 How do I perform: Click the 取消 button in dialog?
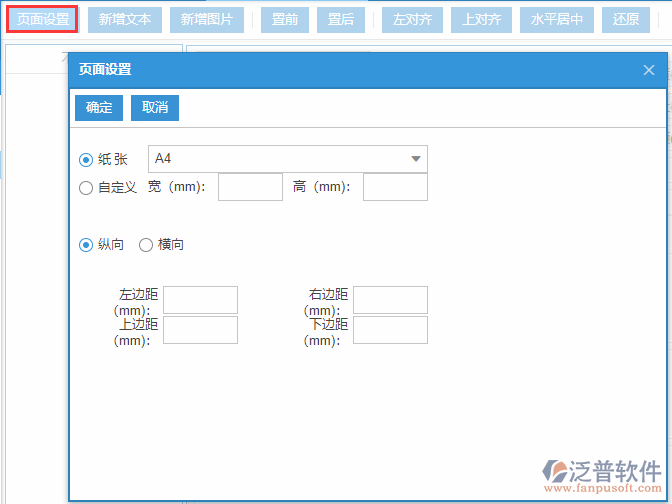(155, 108)
